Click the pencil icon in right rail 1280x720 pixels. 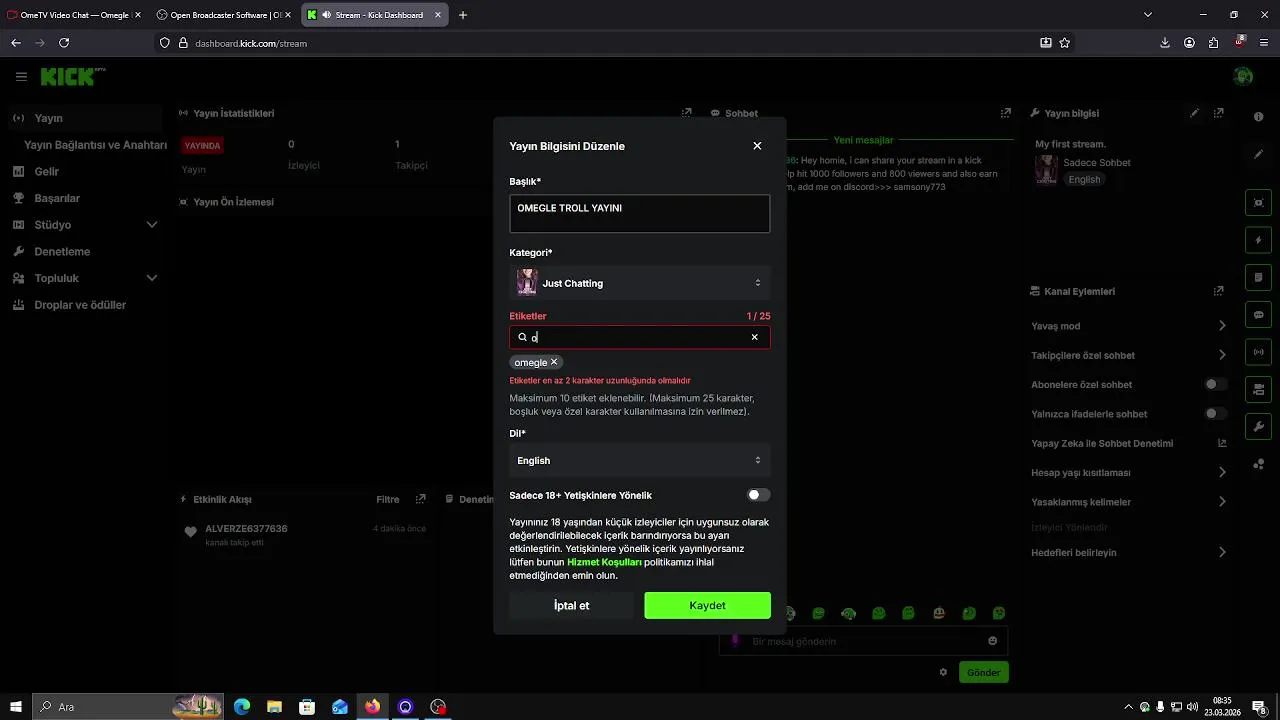click(1258, 154)
